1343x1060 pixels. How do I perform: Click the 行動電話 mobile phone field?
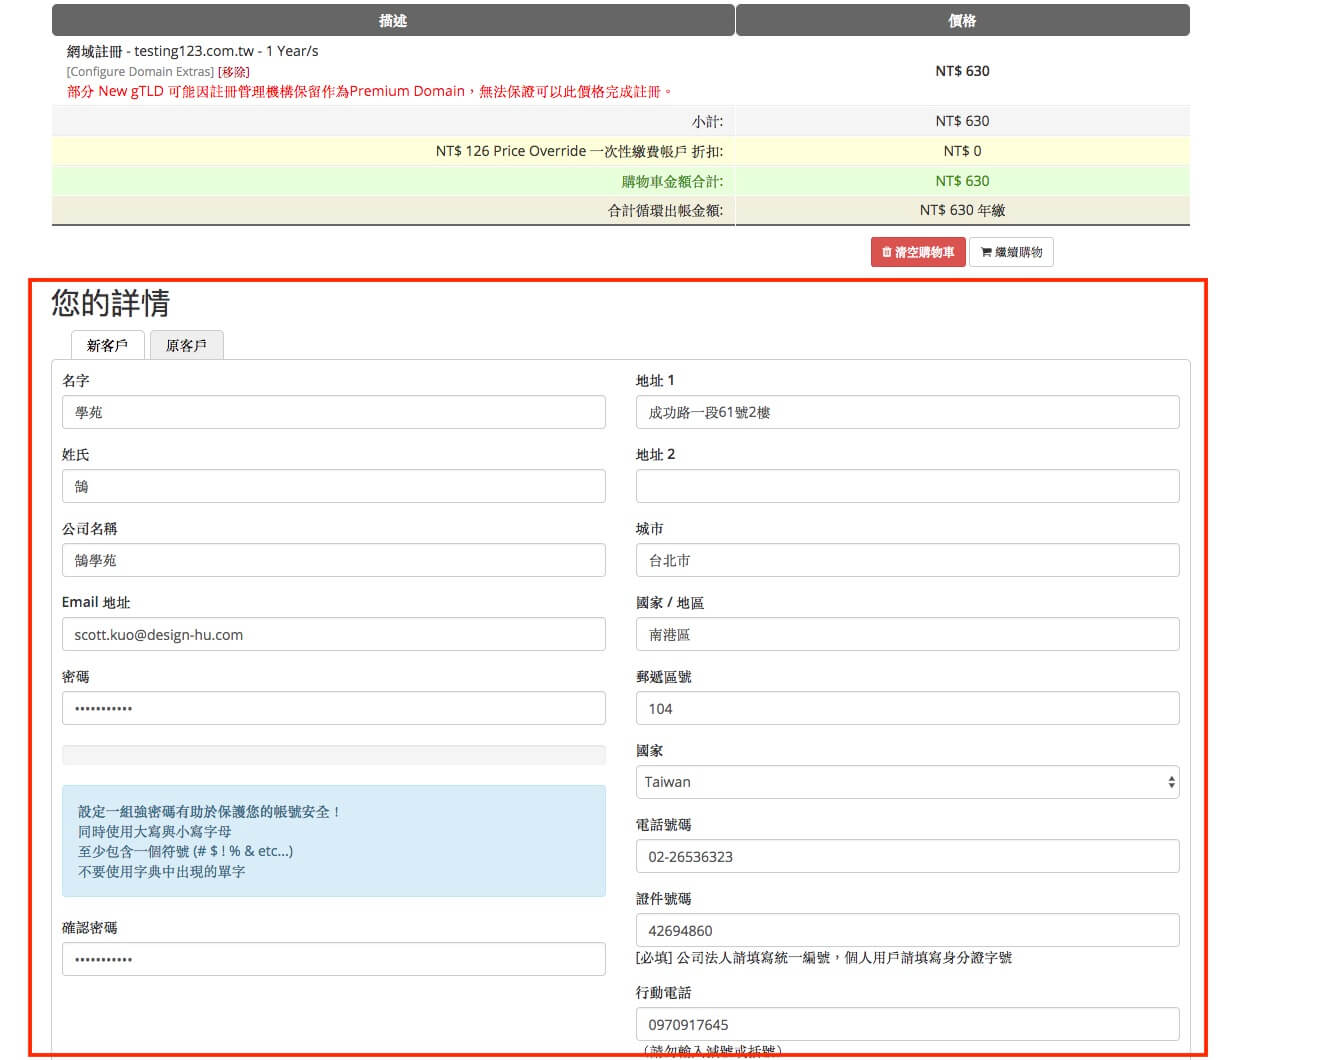pyautogui.click(x=908, y=1024)
